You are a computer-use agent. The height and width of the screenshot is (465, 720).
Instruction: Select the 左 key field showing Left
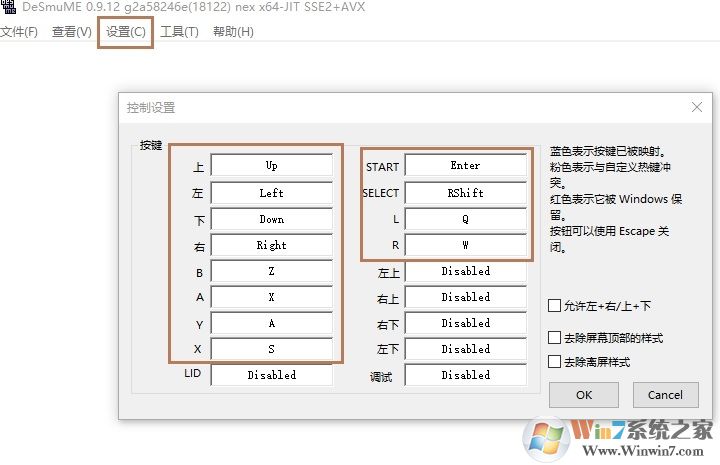[271, 193]
